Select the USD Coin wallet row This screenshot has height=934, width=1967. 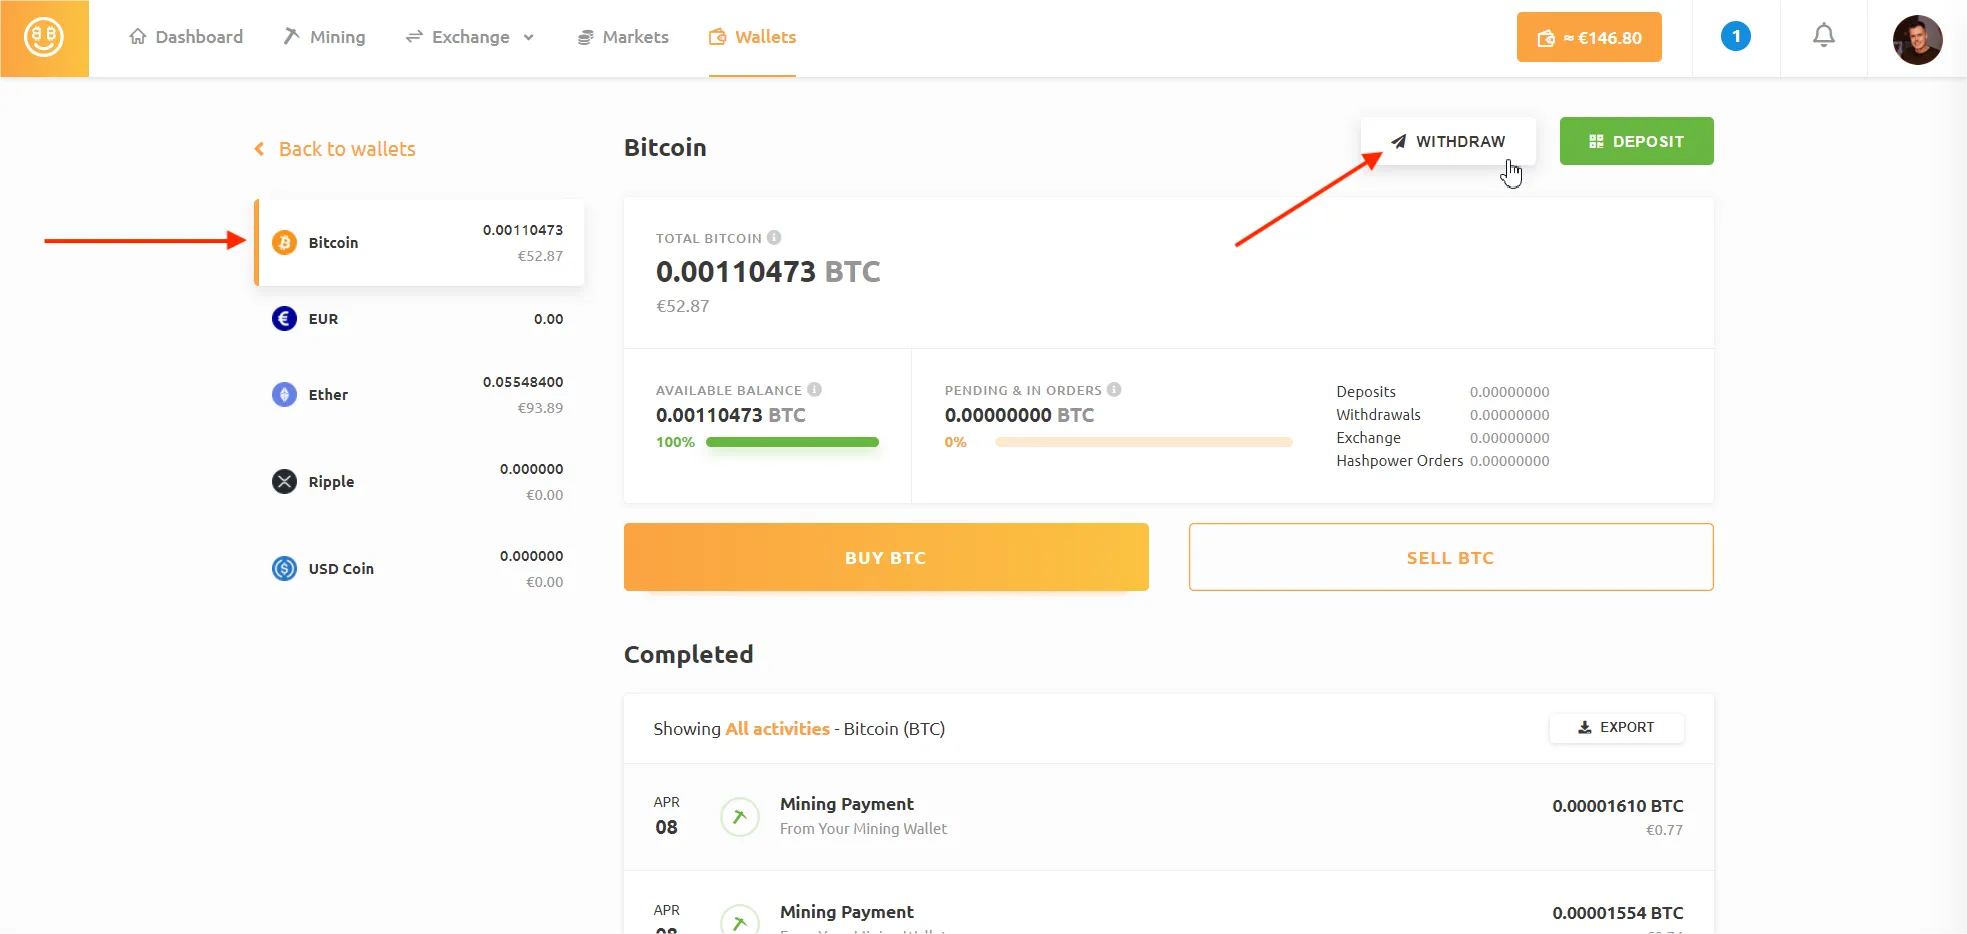pos(419,569)
